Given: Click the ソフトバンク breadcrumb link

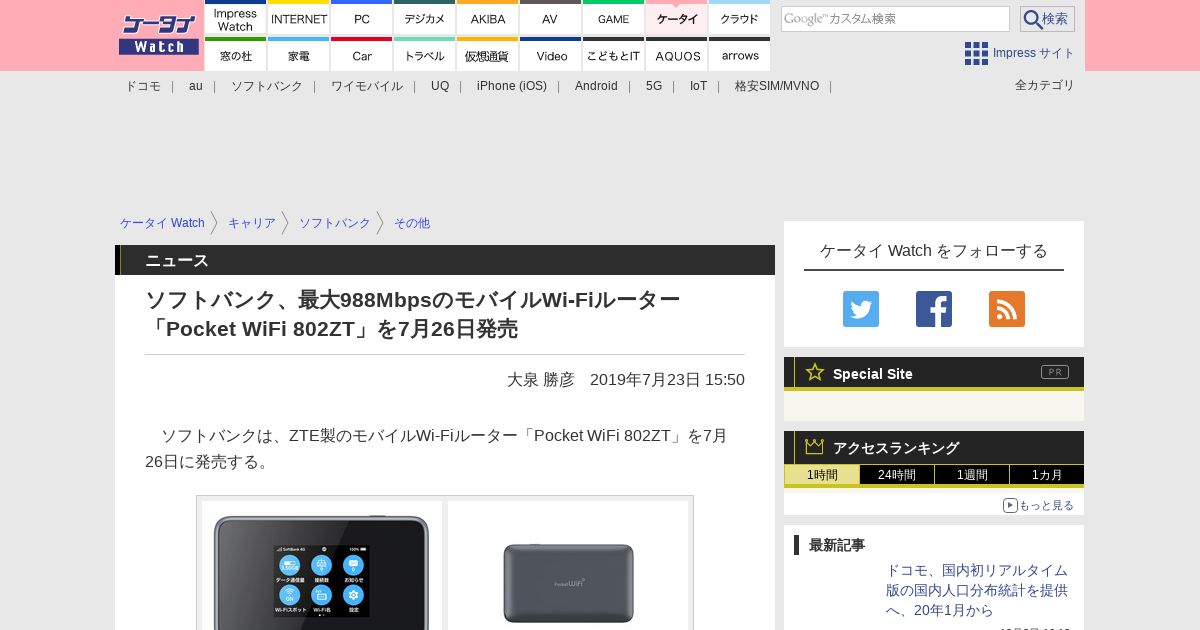Looking at the screenshot, I should coord(335,223).
